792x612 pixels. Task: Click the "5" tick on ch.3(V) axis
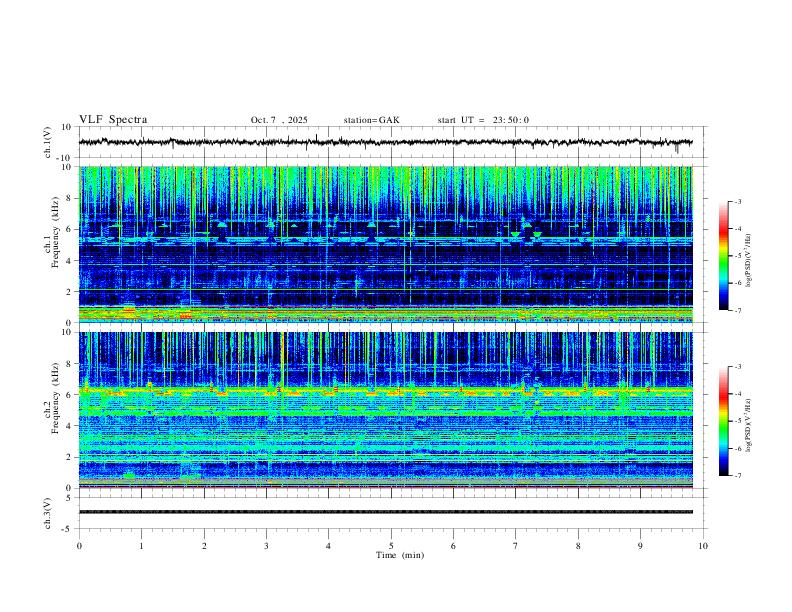tap(70, 498)
